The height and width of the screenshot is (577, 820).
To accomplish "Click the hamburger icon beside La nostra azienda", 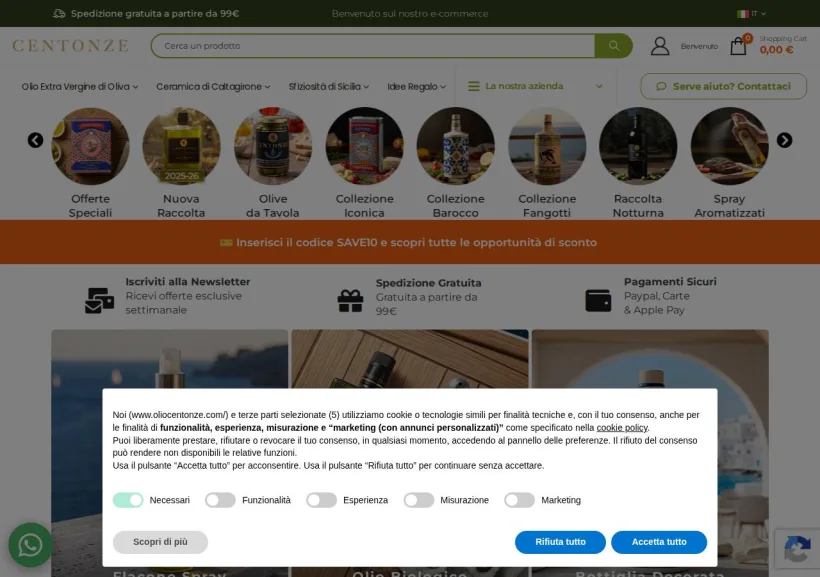I will (x=474, y=86).
